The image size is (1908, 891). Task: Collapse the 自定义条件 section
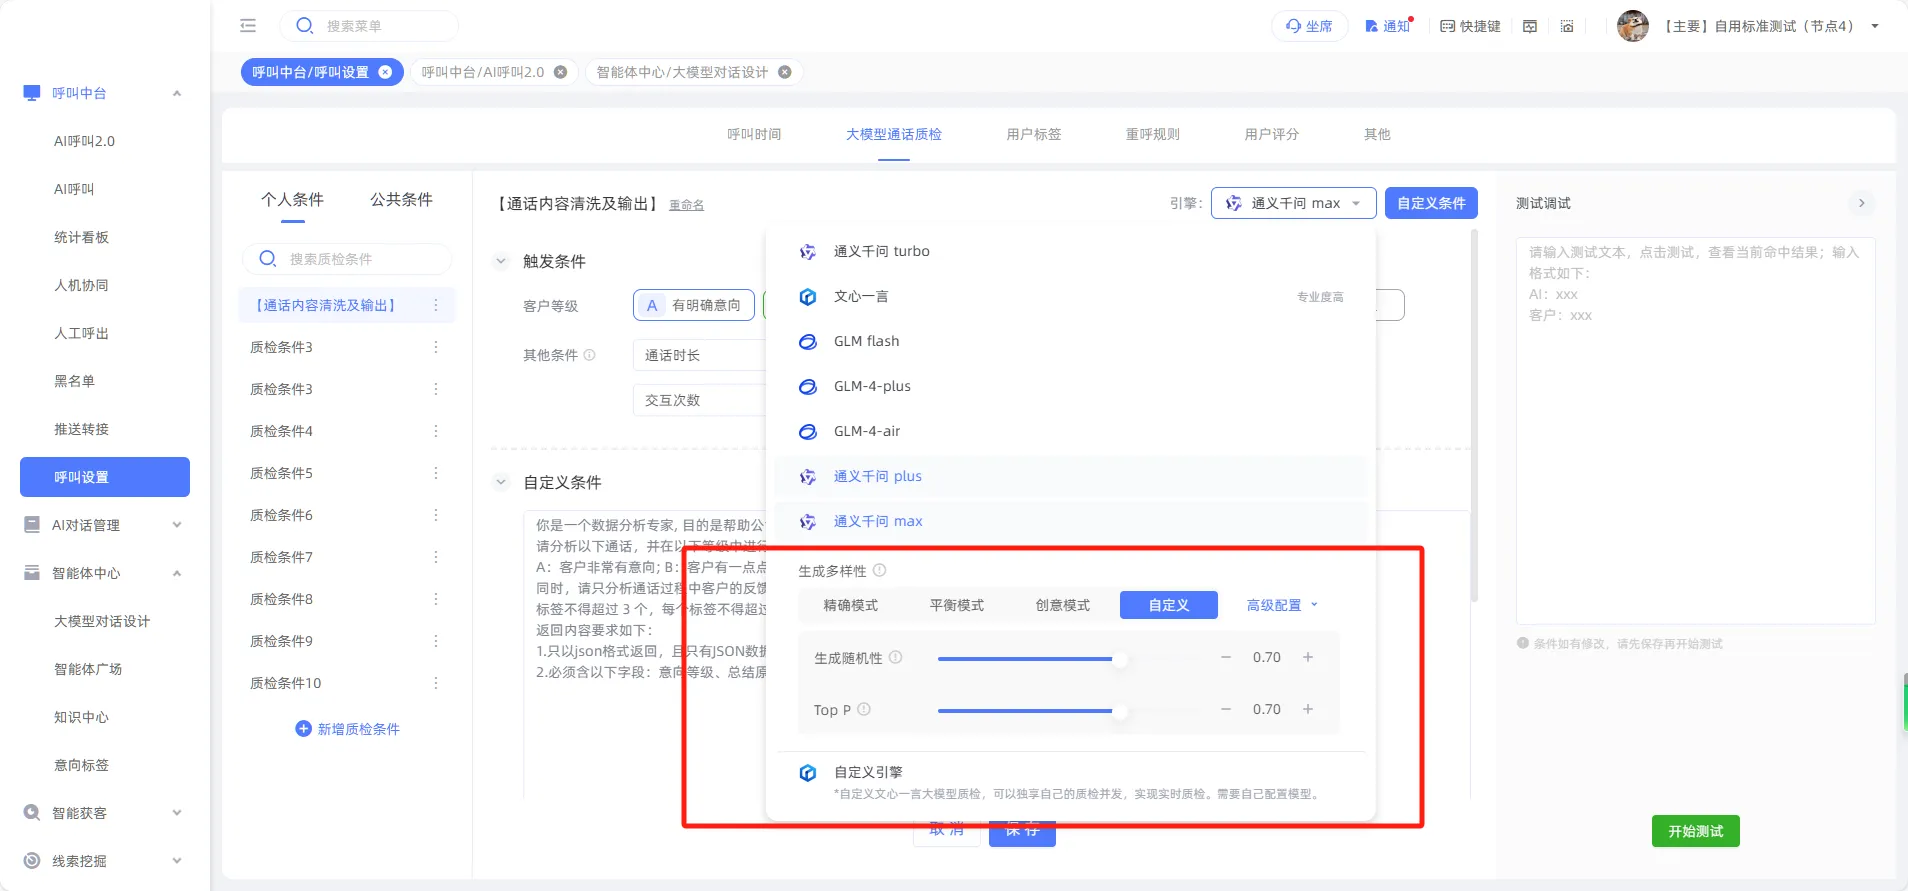501,482
